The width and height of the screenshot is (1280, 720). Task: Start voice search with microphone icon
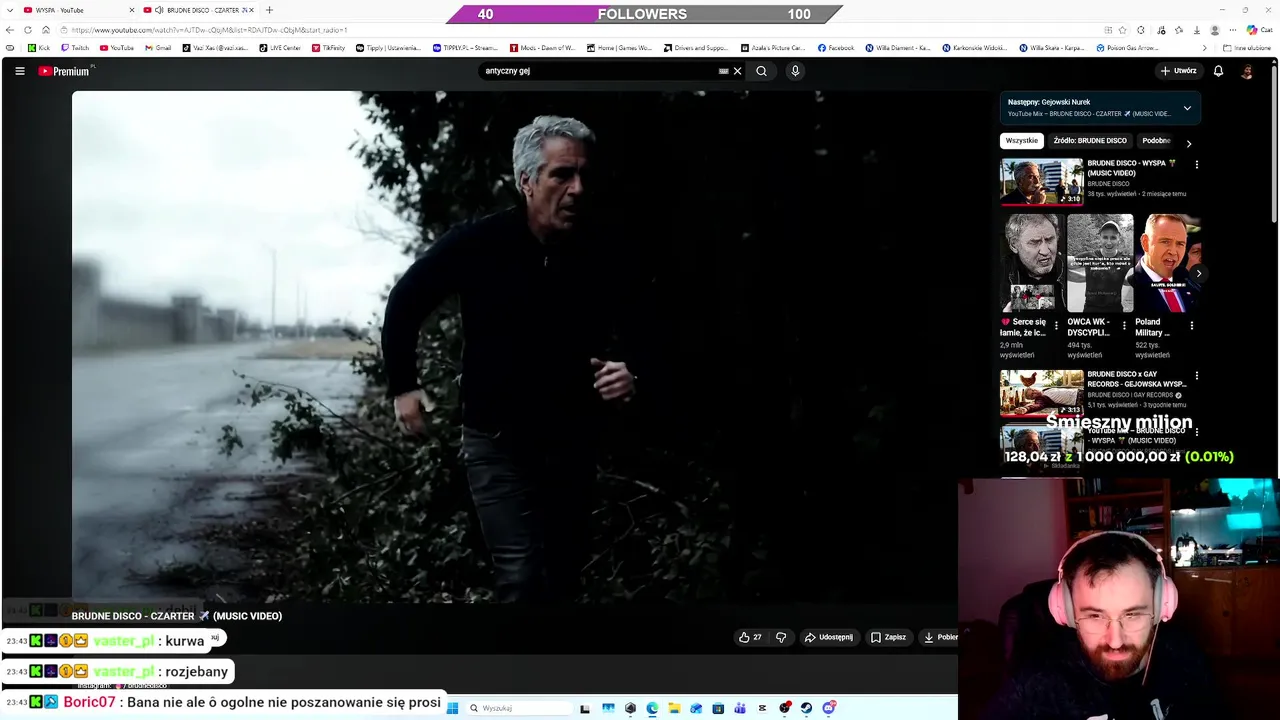(x=795, y=71)
